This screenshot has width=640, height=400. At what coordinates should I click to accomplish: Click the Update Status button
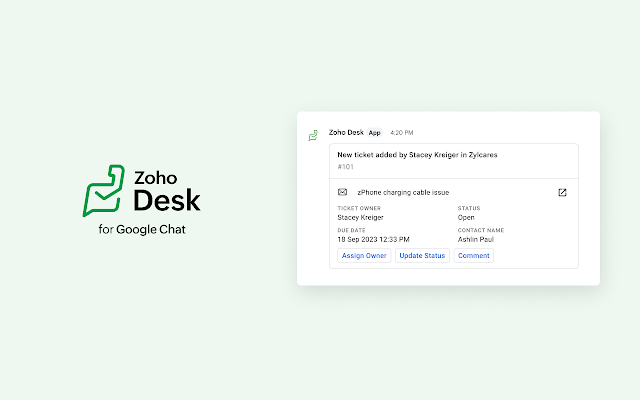click(422, 256)
